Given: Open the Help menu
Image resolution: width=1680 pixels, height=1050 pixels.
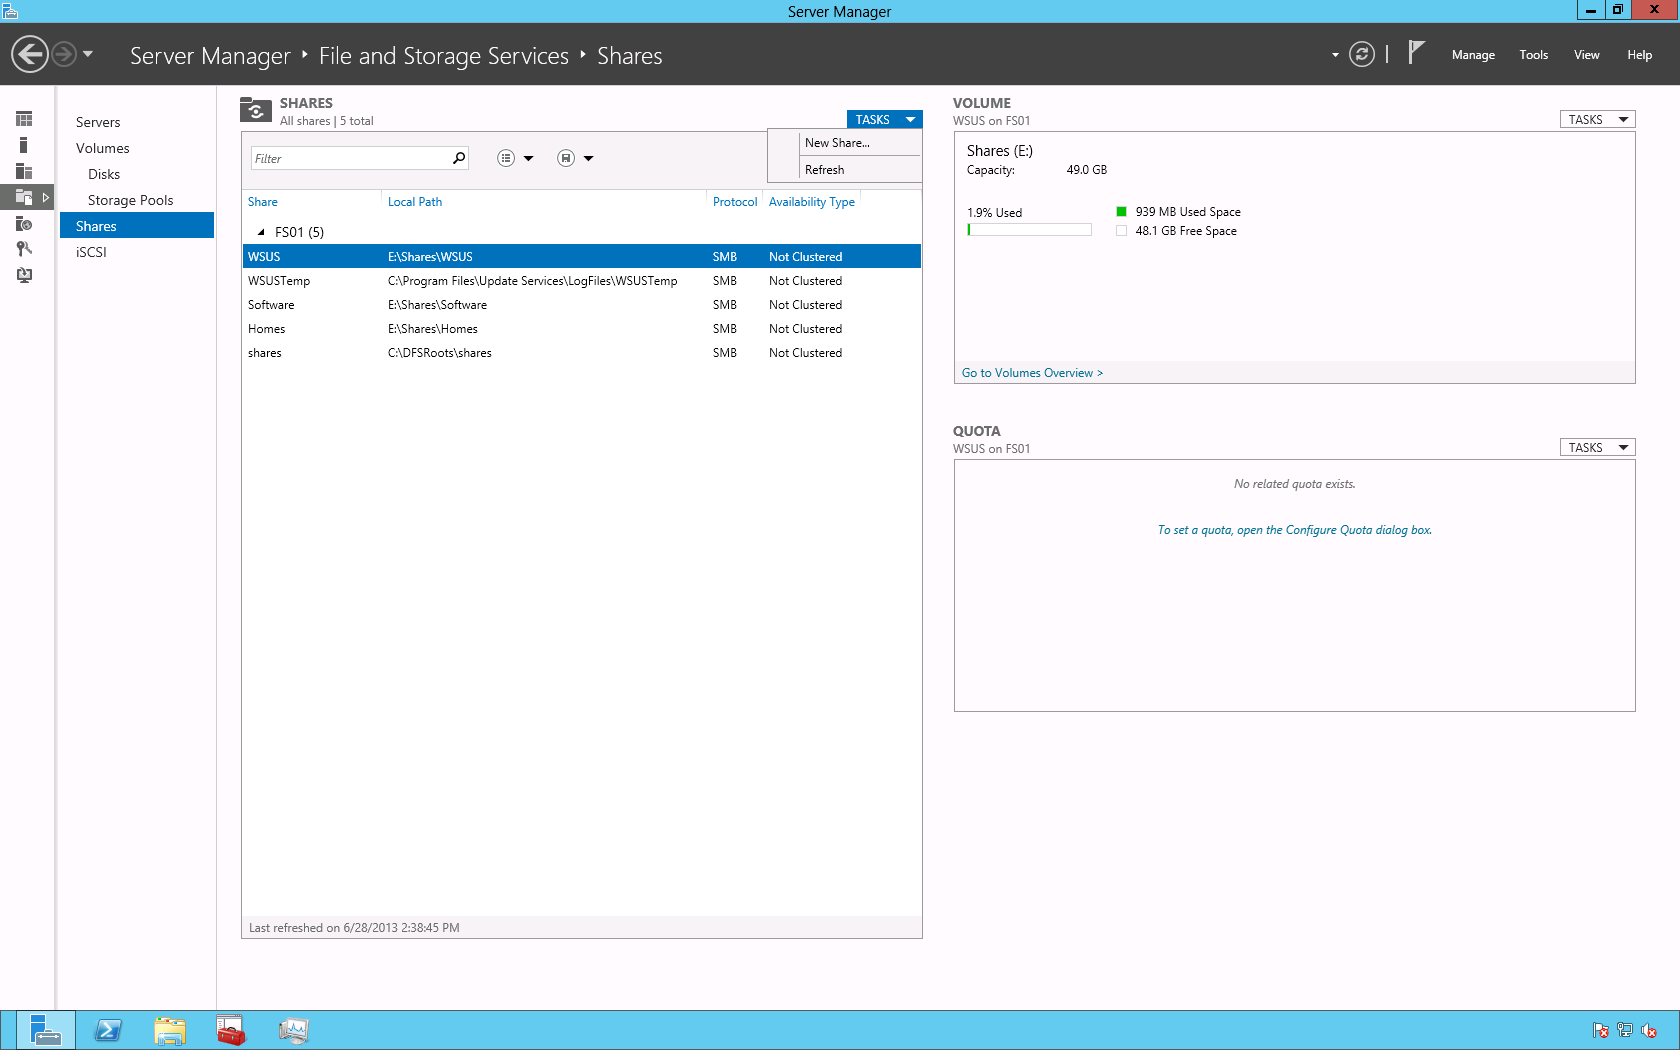Looking at the screenshot, I should pyautogui.click(x=1639, y=55).
